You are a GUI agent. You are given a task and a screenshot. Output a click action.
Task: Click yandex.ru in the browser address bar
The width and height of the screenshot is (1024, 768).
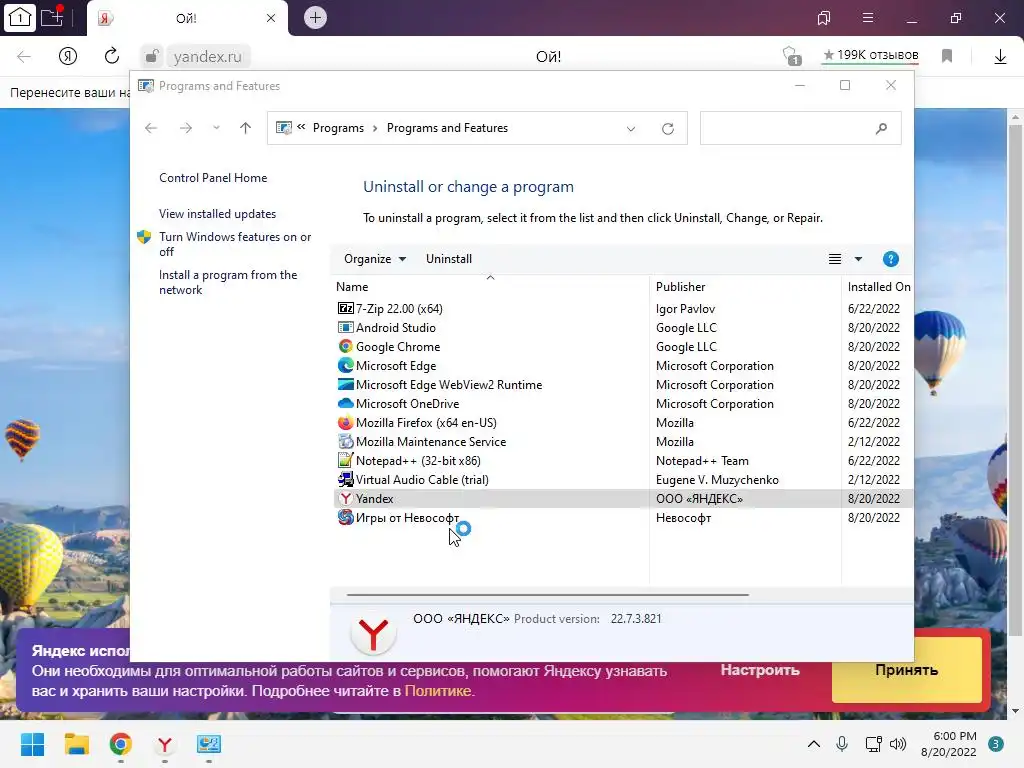tap(208, 57)
